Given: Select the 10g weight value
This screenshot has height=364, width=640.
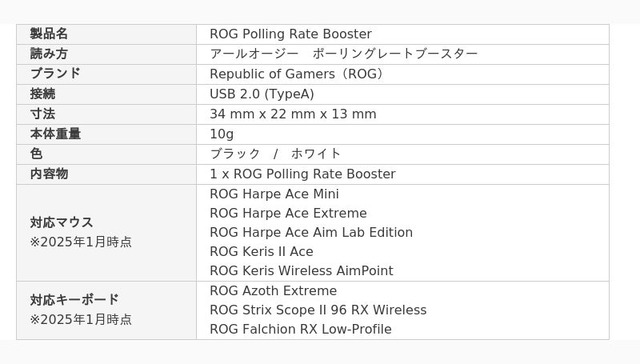Looking at the screenshot, I should [x=222, y=134].
